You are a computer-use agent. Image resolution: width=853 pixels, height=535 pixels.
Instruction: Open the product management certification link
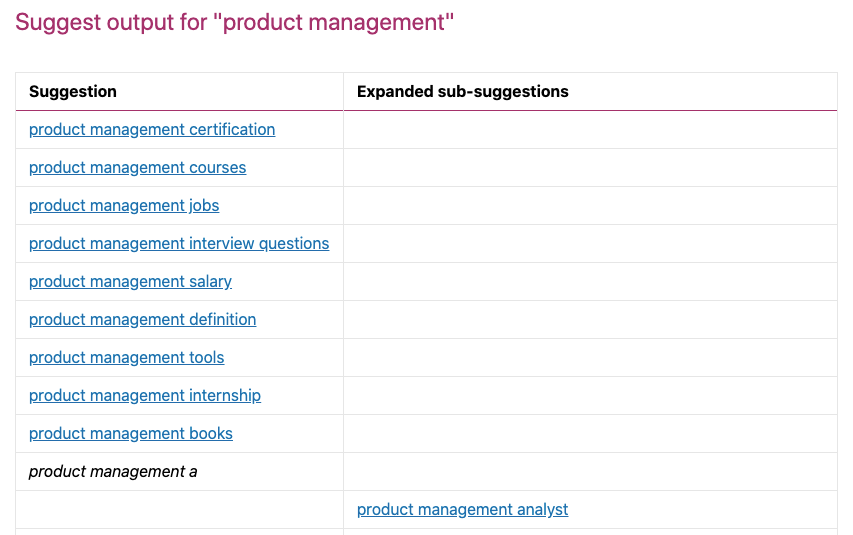click(x=152, y=130)
